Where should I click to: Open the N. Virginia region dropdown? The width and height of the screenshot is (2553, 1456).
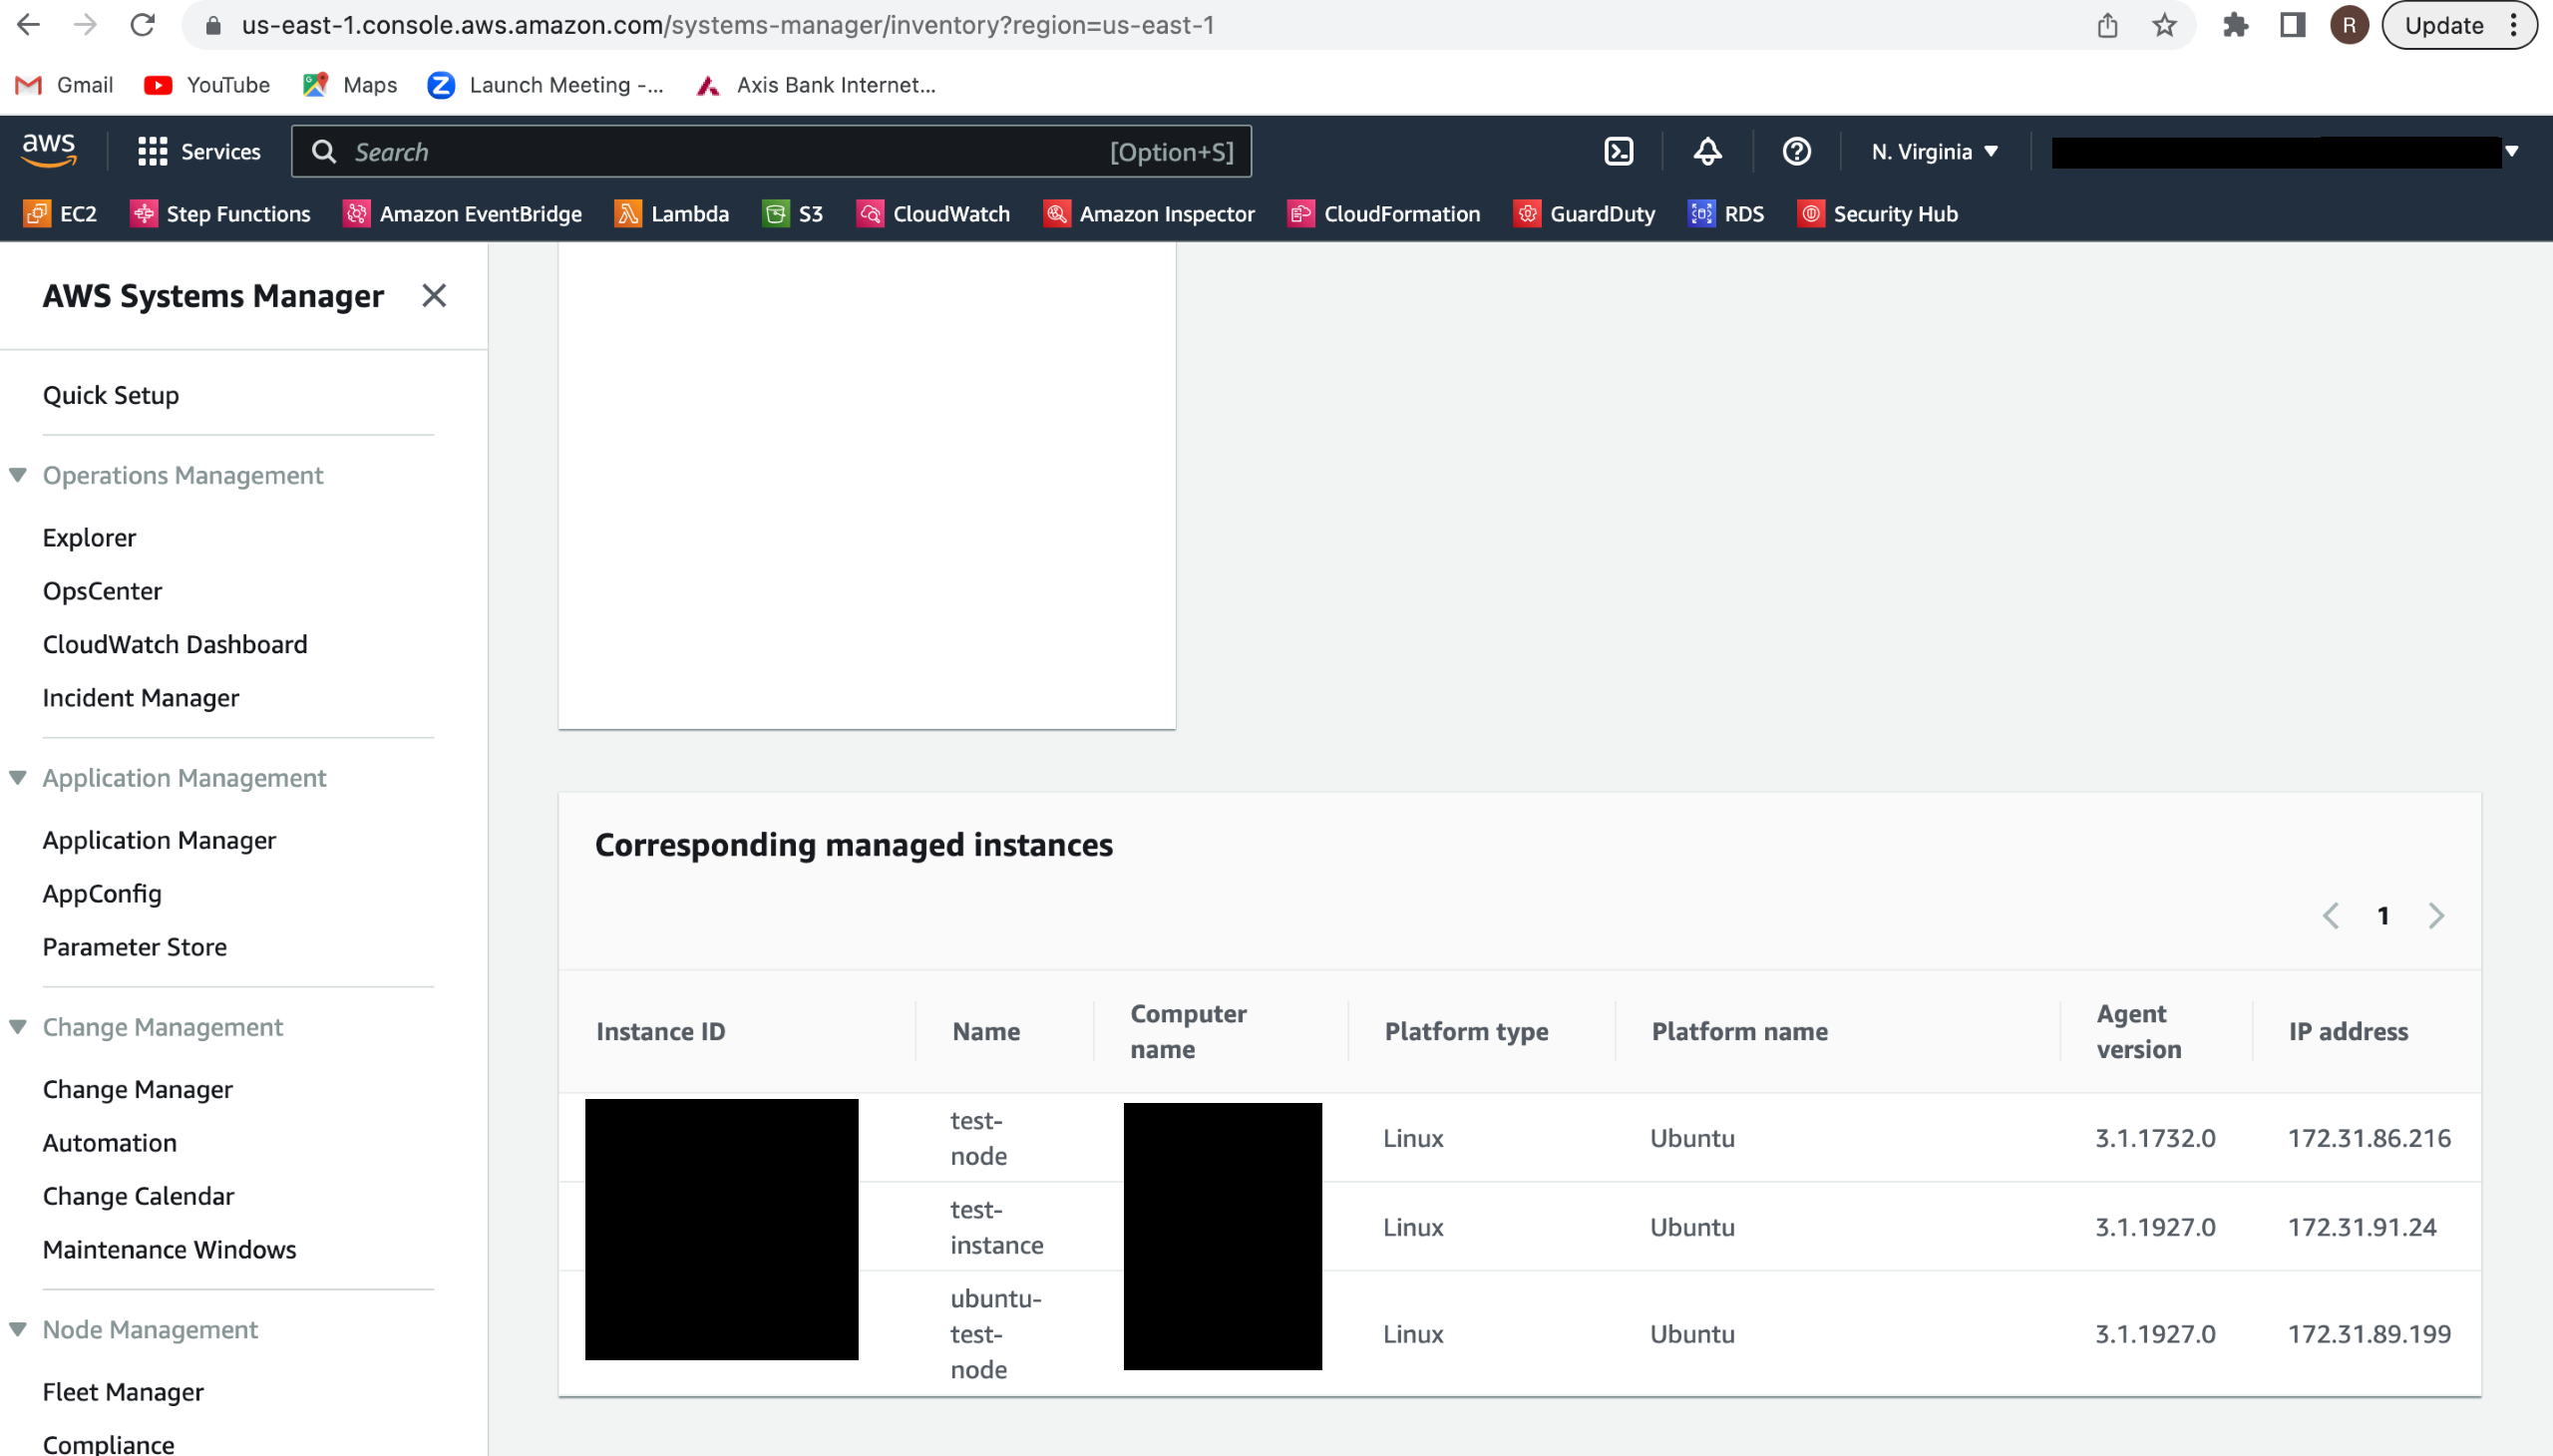(x=1934, y=152)
